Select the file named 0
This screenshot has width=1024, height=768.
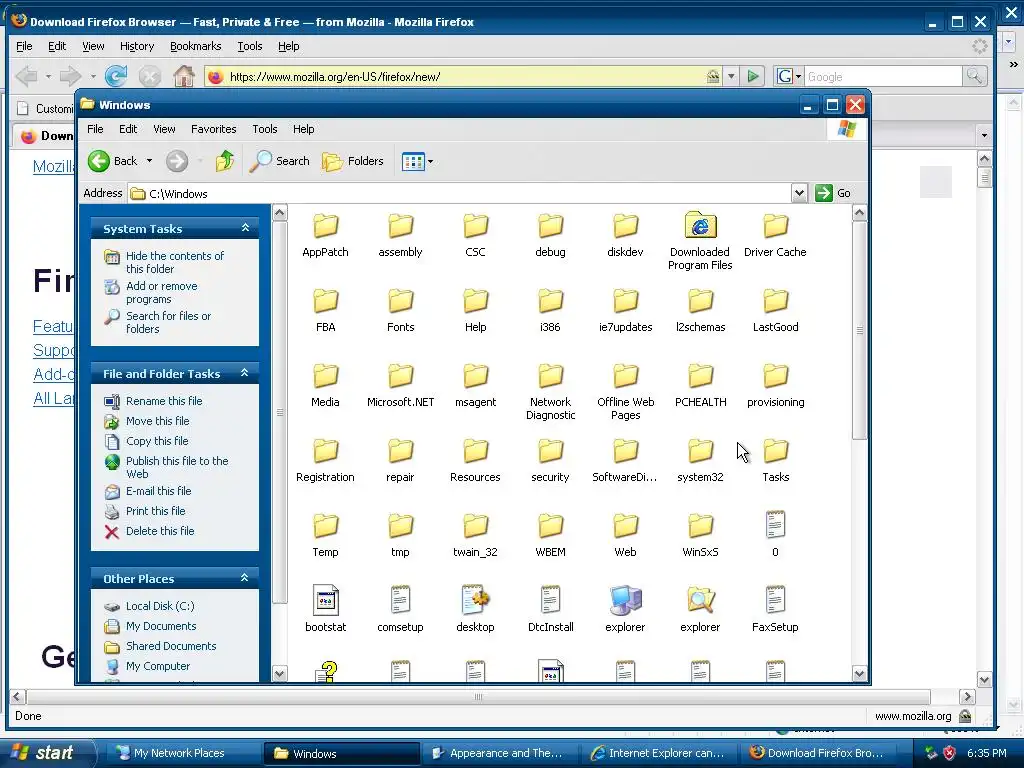point(775,534)
